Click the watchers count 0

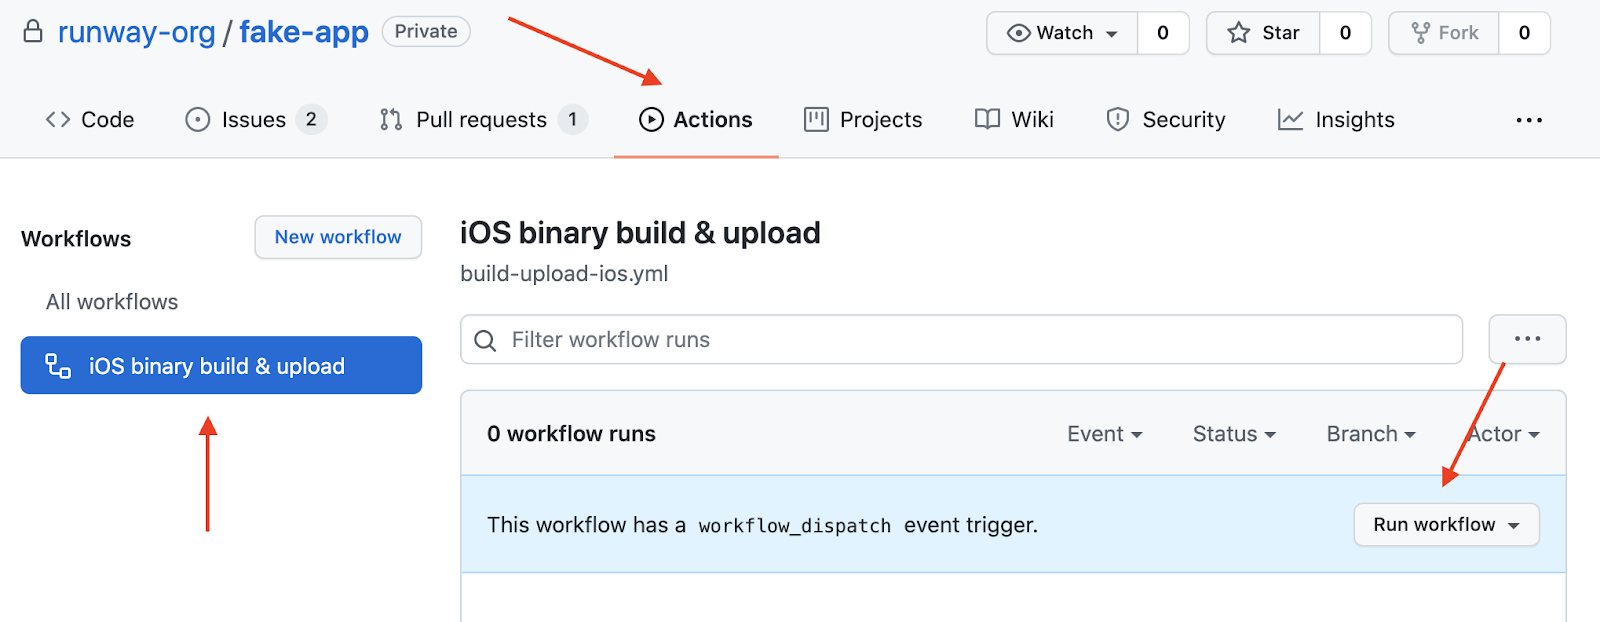[1163, 33]
